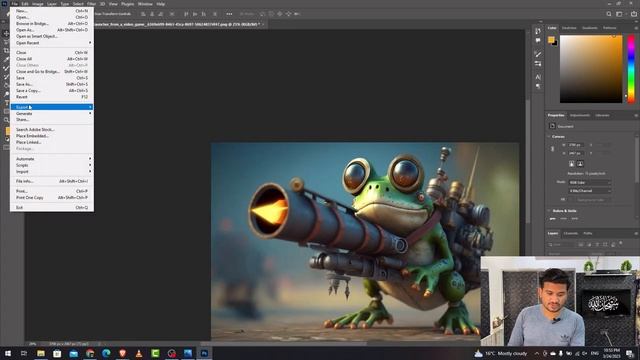Open the Paragraph panel icon in dock
The height and width of the screenshot is (360, 640).
tap(538, 87)
